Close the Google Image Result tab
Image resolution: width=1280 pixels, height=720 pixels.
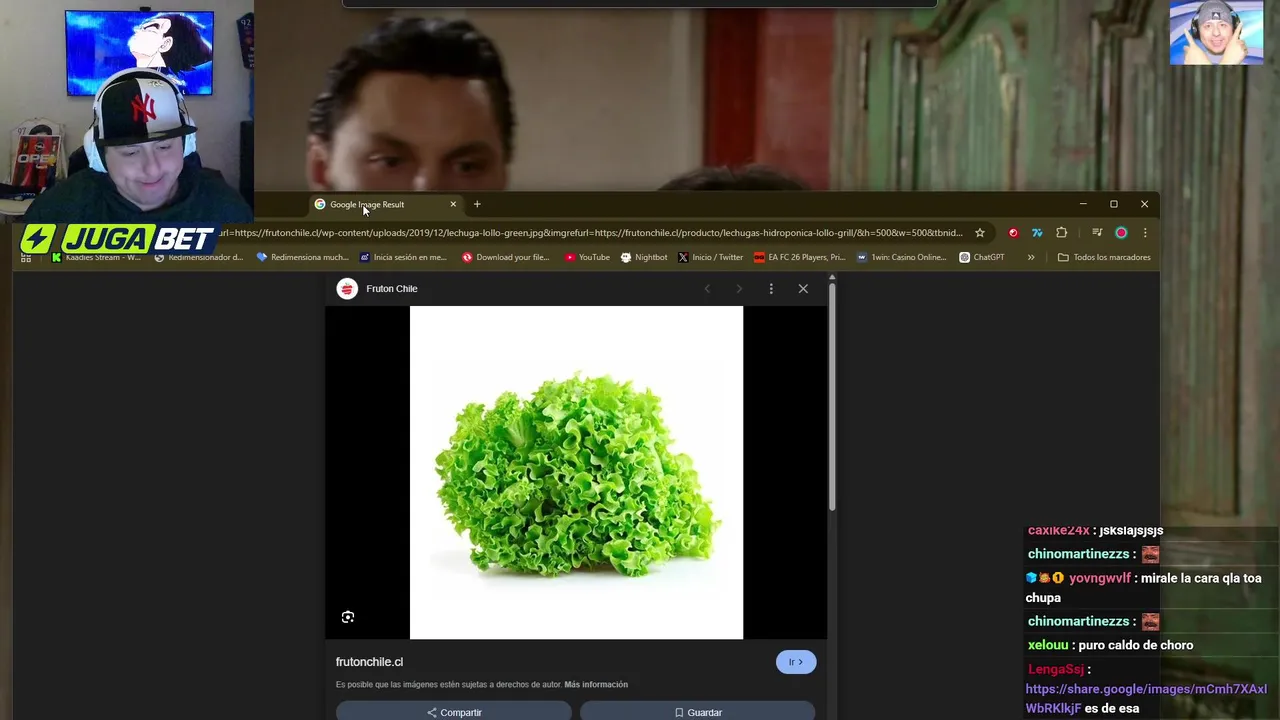453,204
